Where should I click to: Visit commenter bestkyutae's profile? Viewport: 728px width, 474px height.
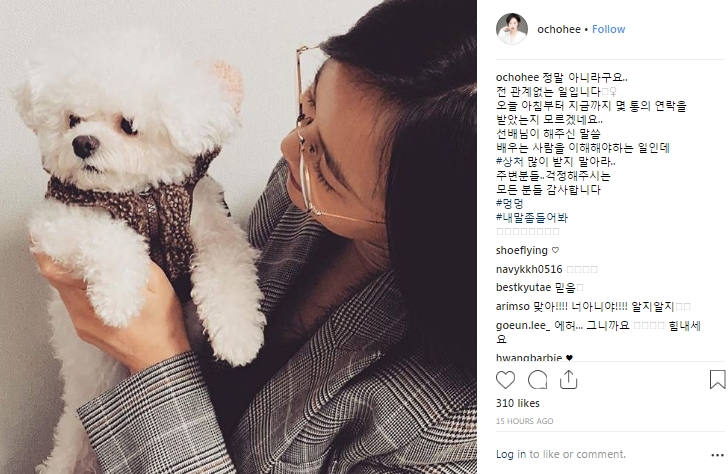coord(523,288)
